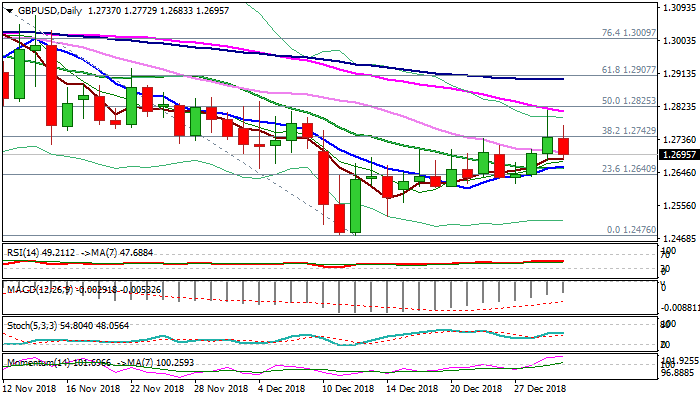Click the current price tag 1.26957

click(667, 156)
